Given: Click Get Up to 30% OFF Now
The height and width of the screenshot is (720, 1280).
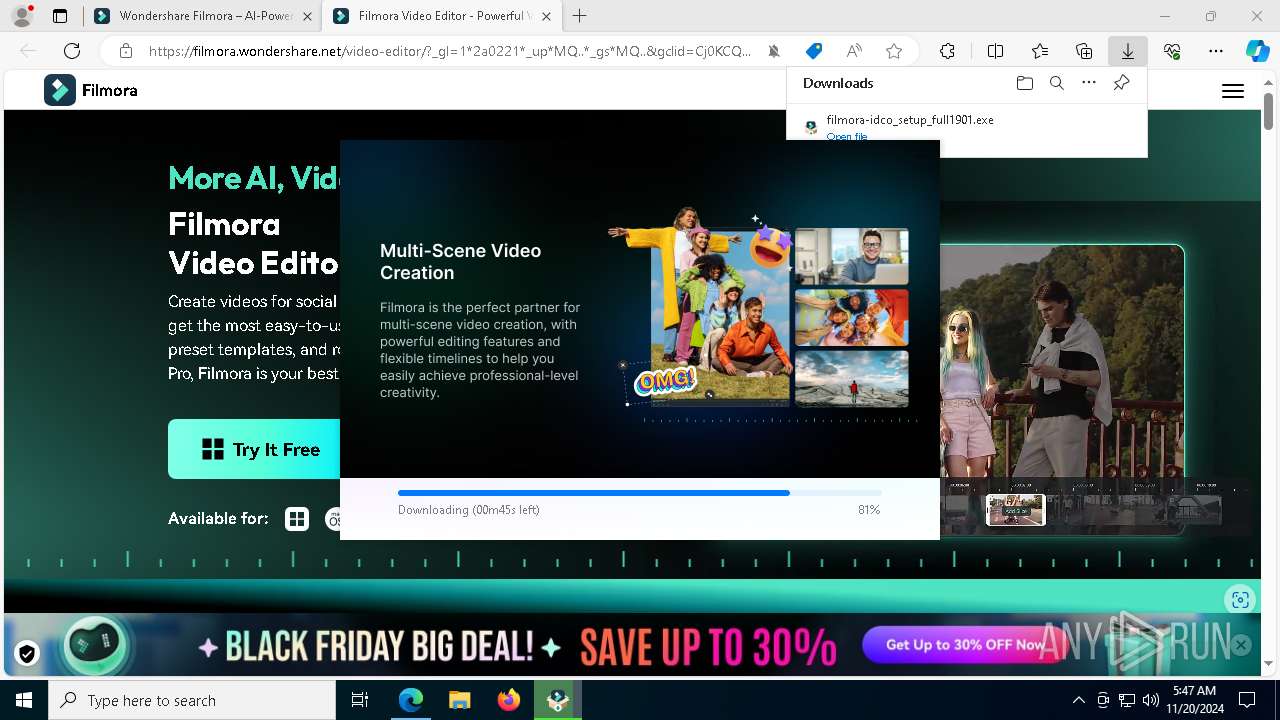Looking at the screenshot, I should 965,645.
